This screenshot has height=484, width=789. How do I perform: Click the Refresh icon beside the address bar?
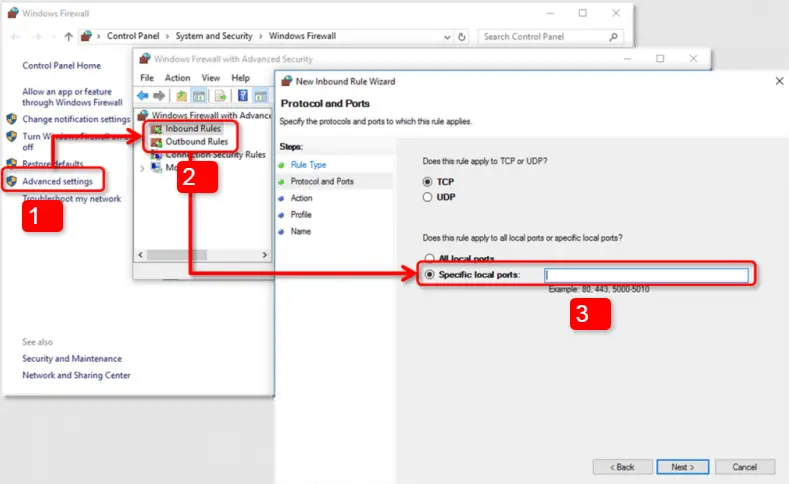click(x=461, y=37)
